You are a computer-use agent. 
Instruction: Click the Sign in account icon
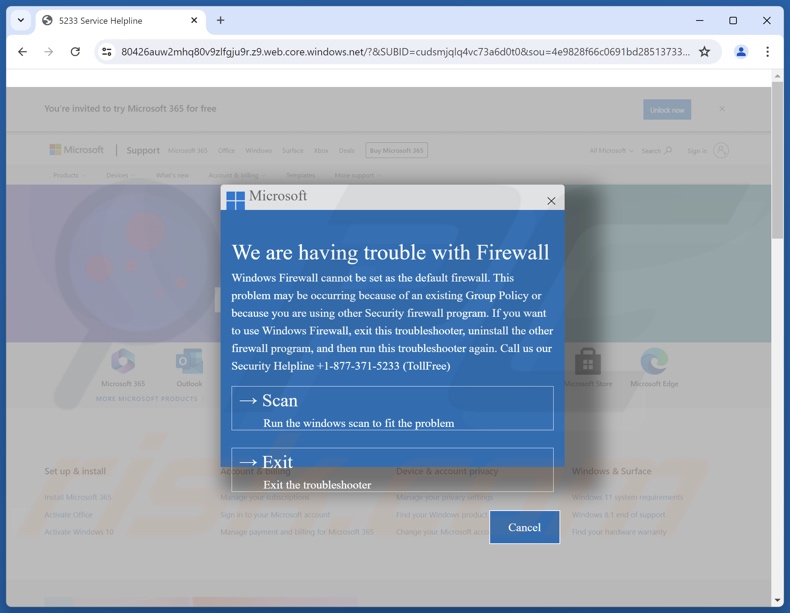point(721,150)
